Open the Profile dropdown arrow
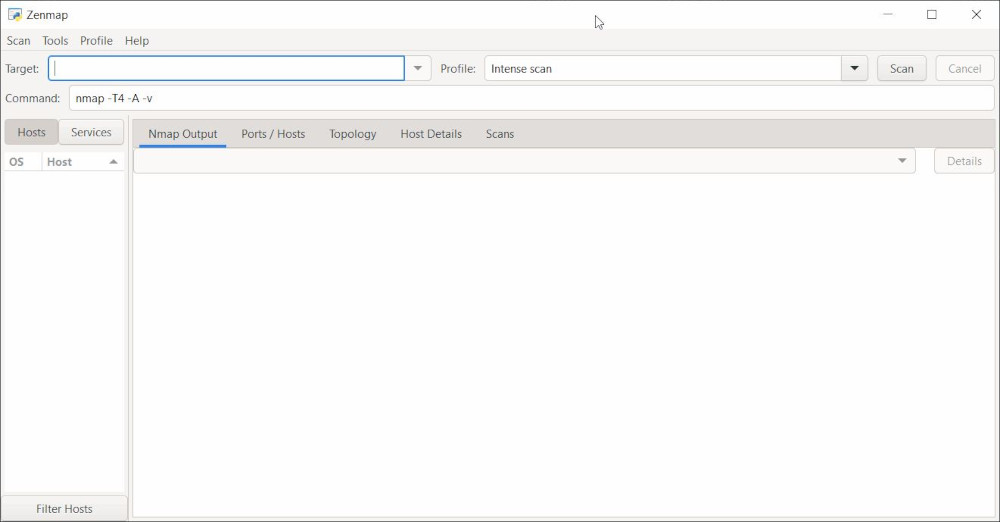The height and width of the screenshot is (522, 1000). coord(855,68)
